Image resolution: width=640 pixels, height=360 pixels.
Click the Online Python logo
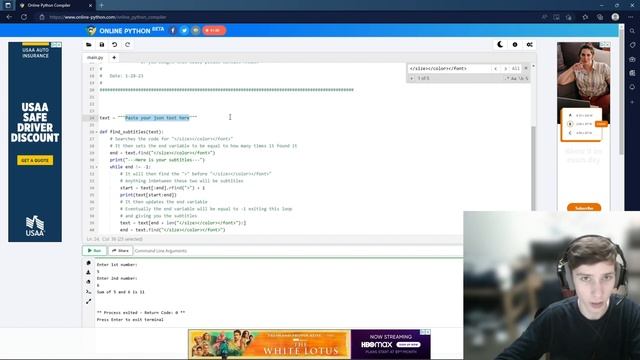(x=125, y=31)
